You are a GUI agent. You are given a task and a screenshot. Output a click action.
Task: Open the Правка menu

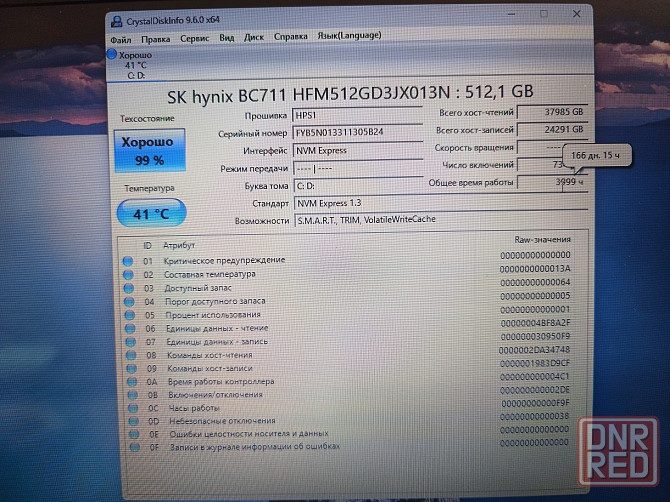coord(156,39)
